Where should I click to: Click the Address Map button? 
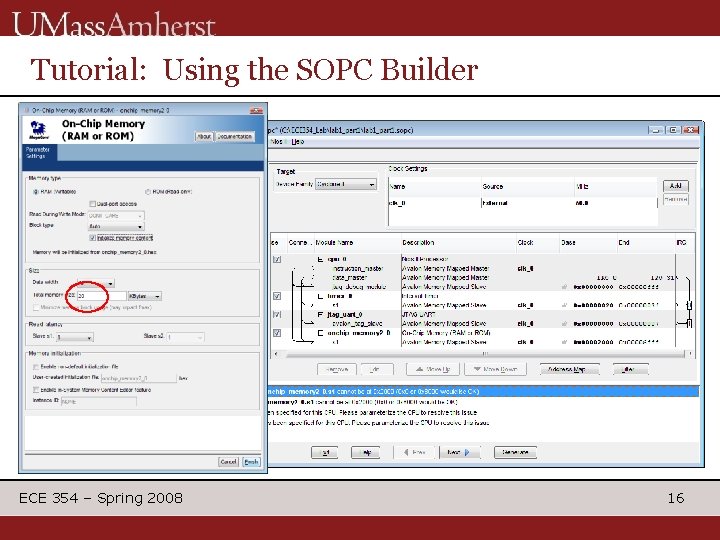tap(569, 369)
